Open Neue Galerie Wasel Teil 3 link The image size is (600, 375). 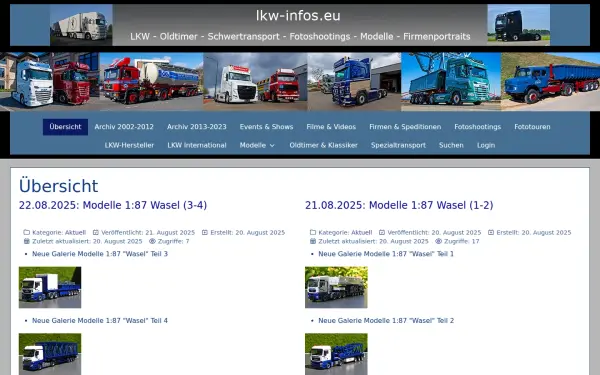pos(100,254)
